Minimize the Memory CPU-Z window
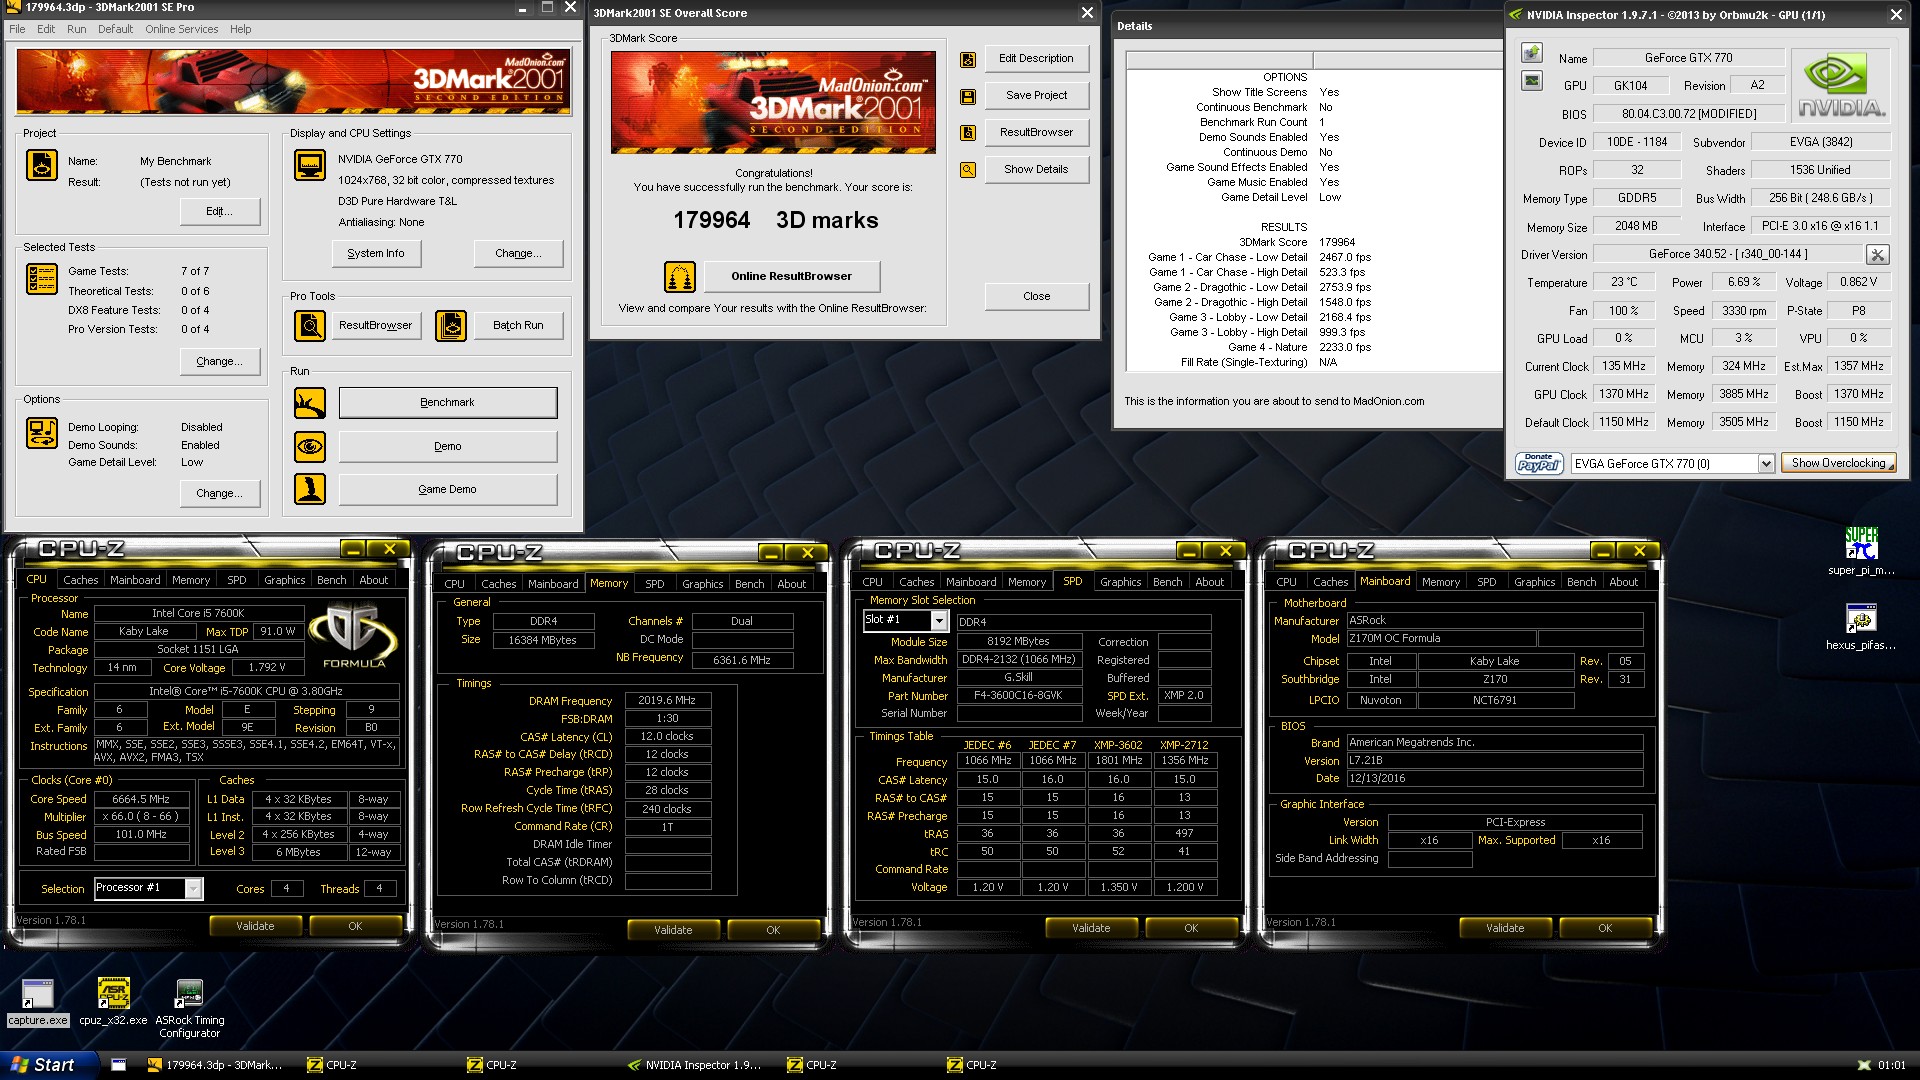1920x1080 pixels. [x=771, y=553]
